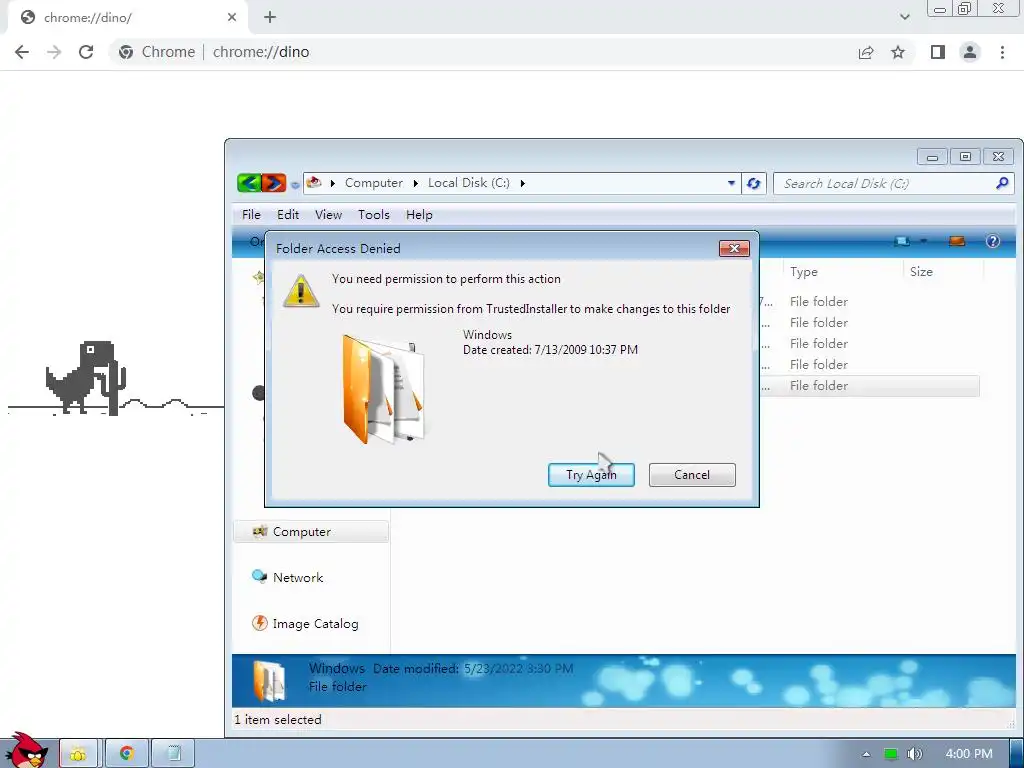Open recent locations dropdown beside nav arrows

(295, 185)
